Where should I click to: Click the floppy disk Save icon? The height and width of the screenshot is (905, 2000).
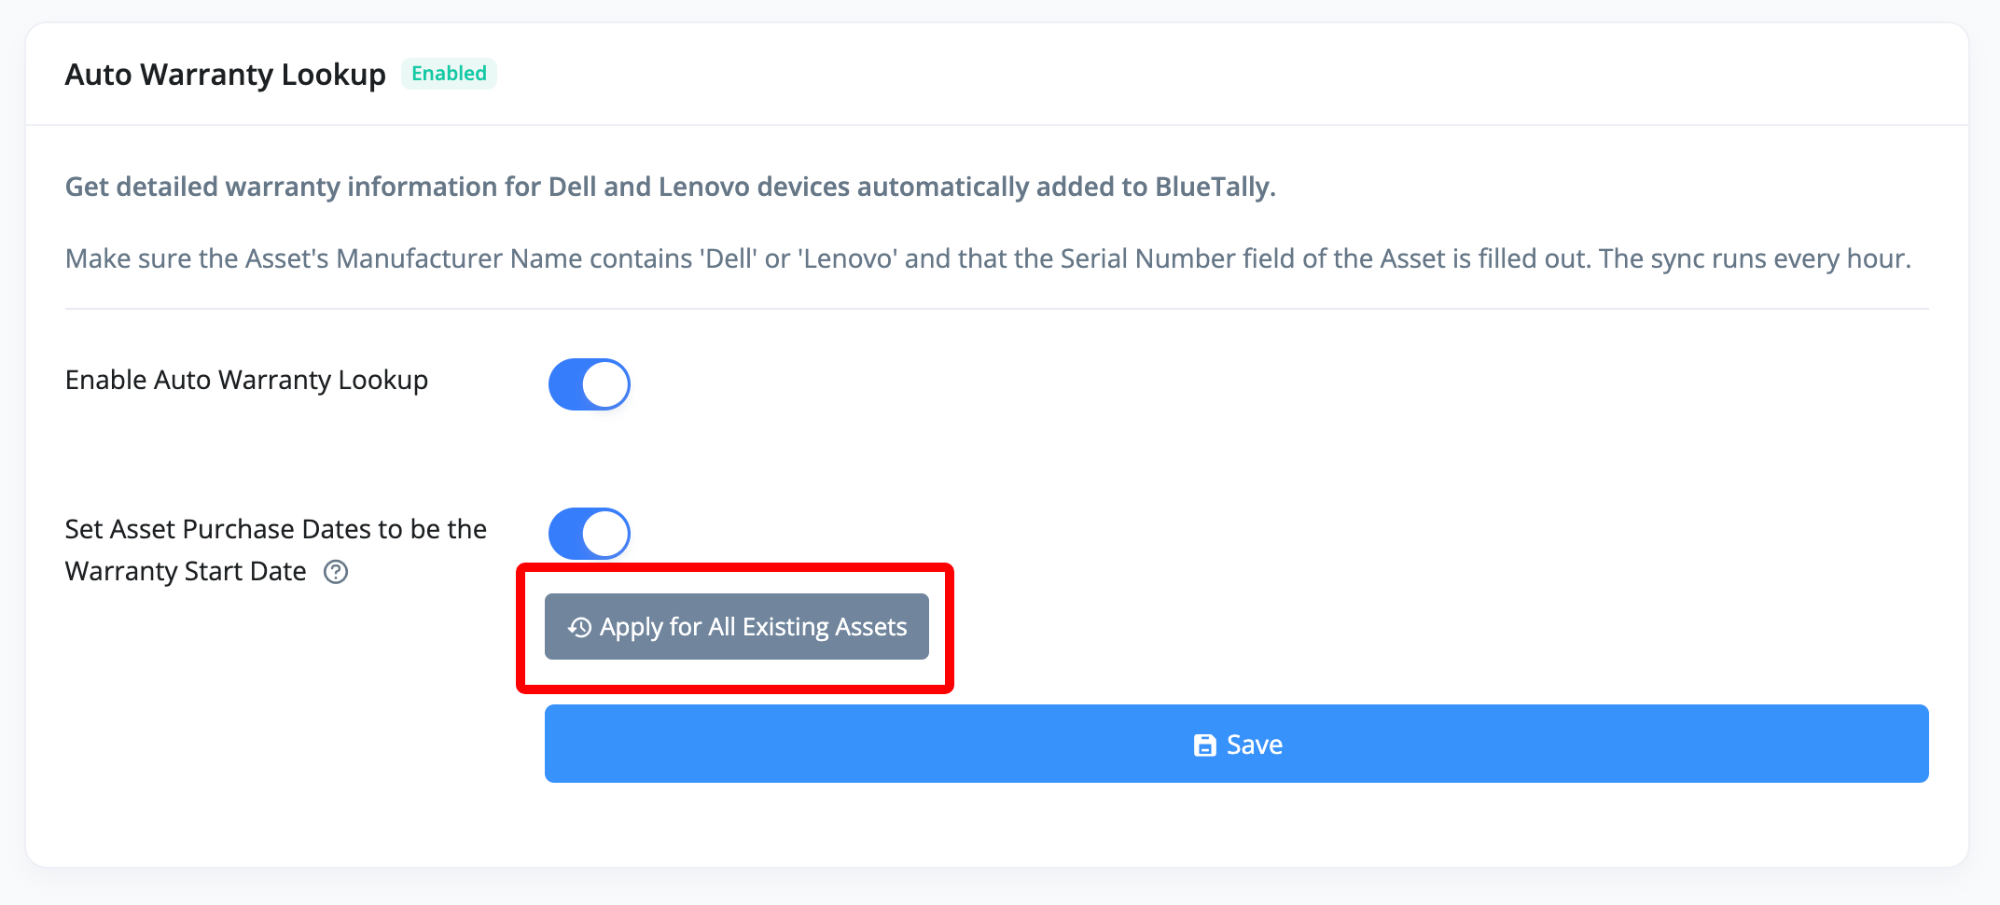(x=1205, y=745)
